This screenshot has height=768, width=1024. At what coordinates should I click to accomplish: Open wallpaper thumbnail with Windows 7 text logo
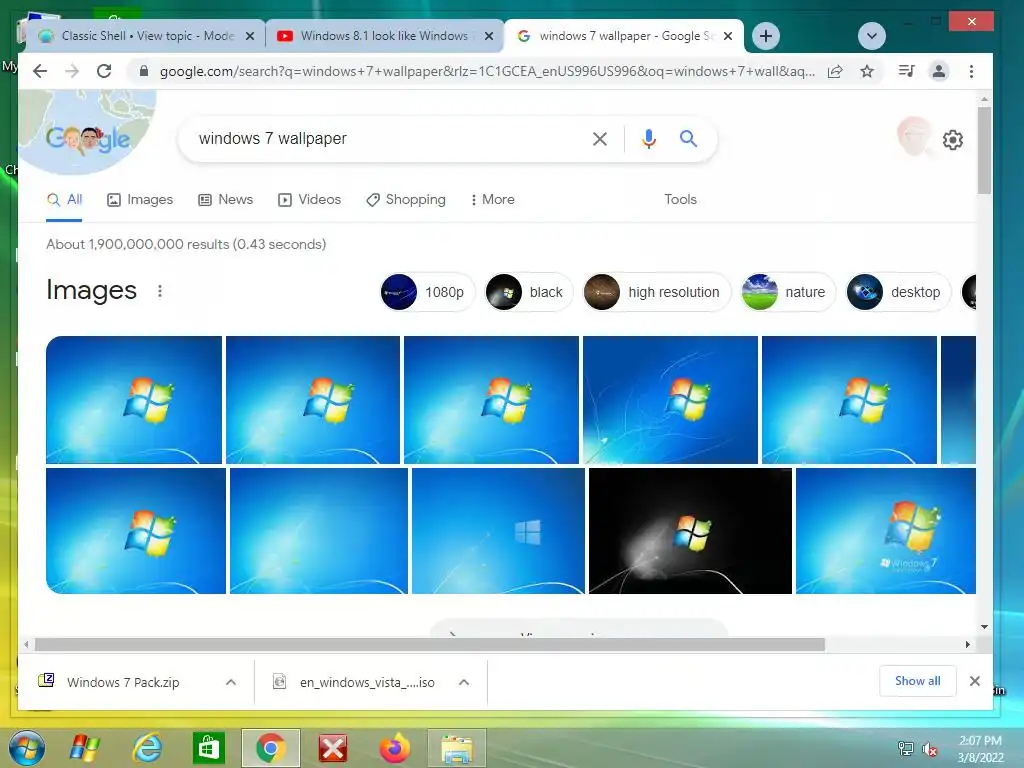pyautogui.click(x=886, y=531)
